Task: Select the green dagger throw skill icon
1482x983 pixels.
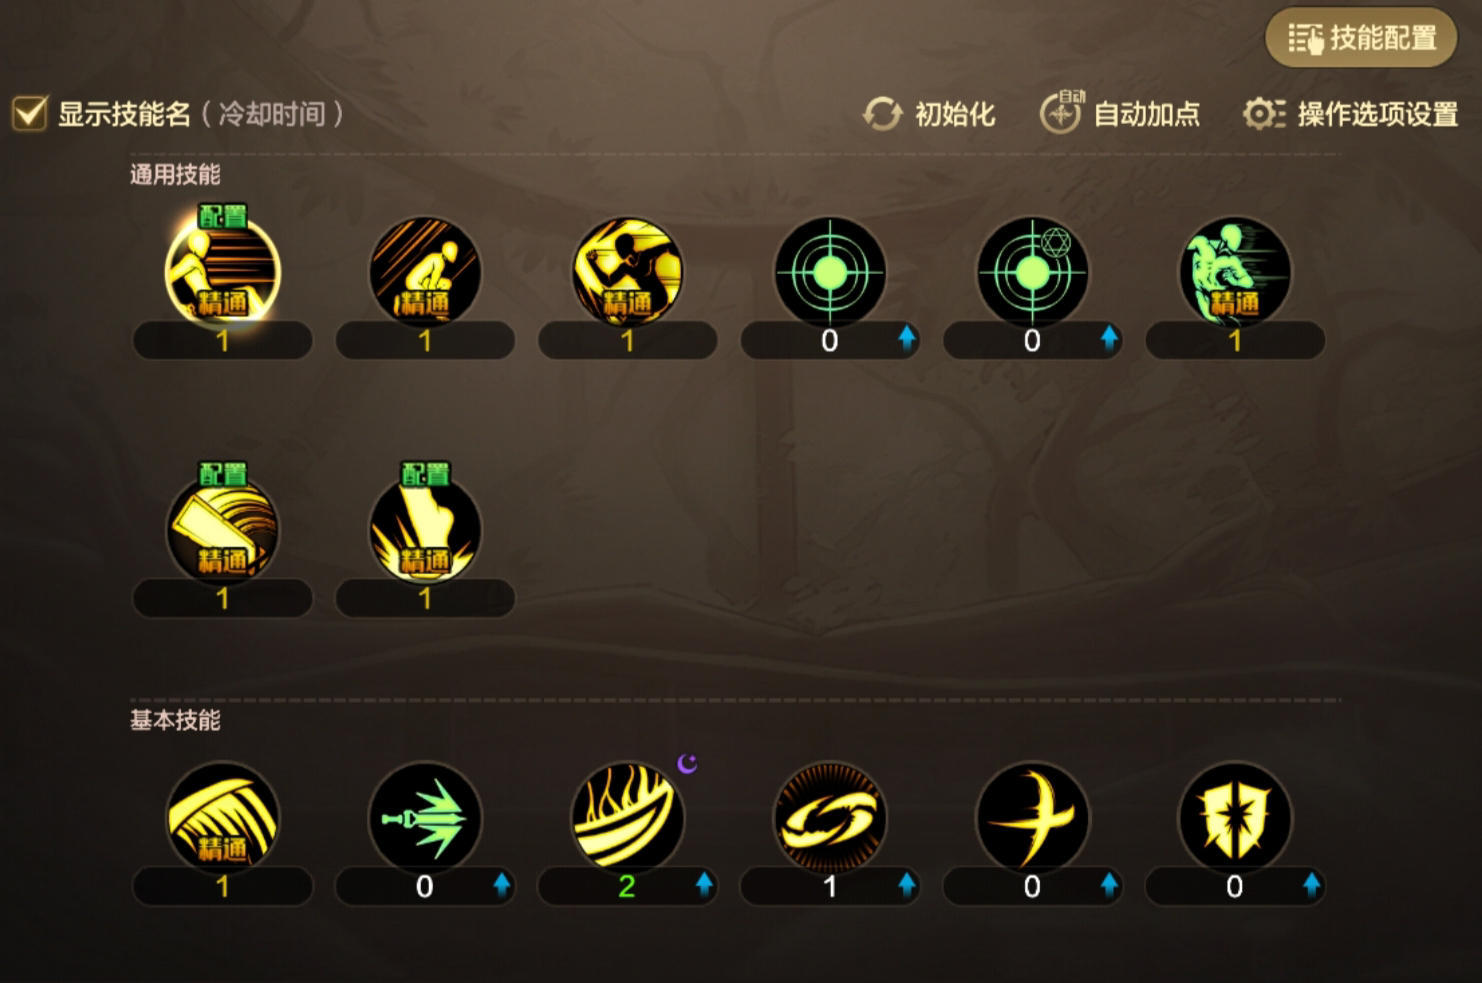Action: click(x=425, y=818)
